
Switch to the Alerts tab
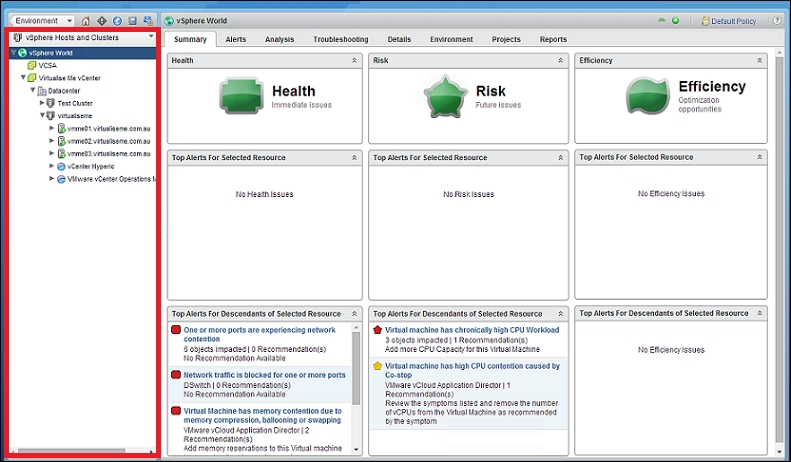(236, 39)
